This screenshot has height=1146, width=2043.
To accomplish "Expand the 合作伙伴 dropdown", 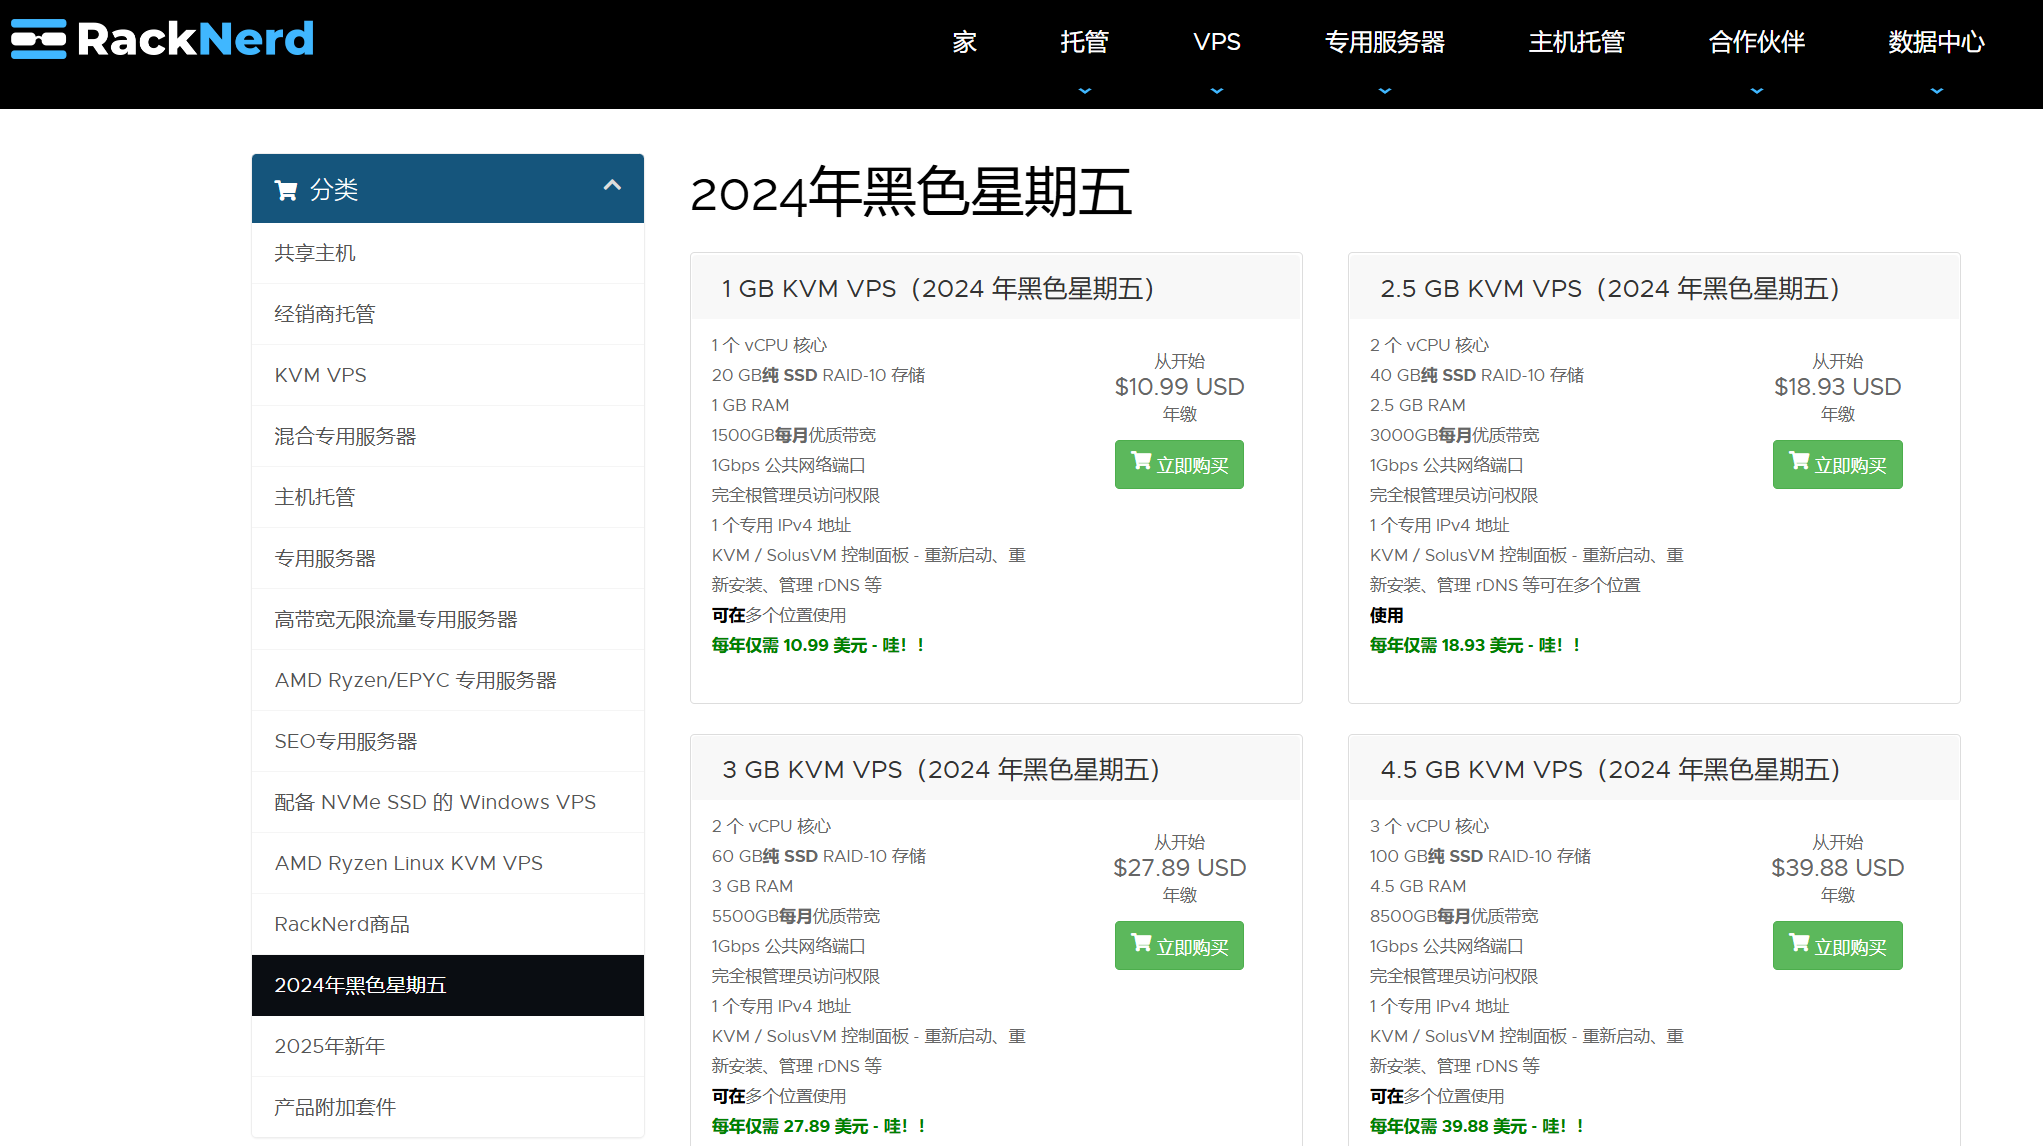I will coord(1755,90).
